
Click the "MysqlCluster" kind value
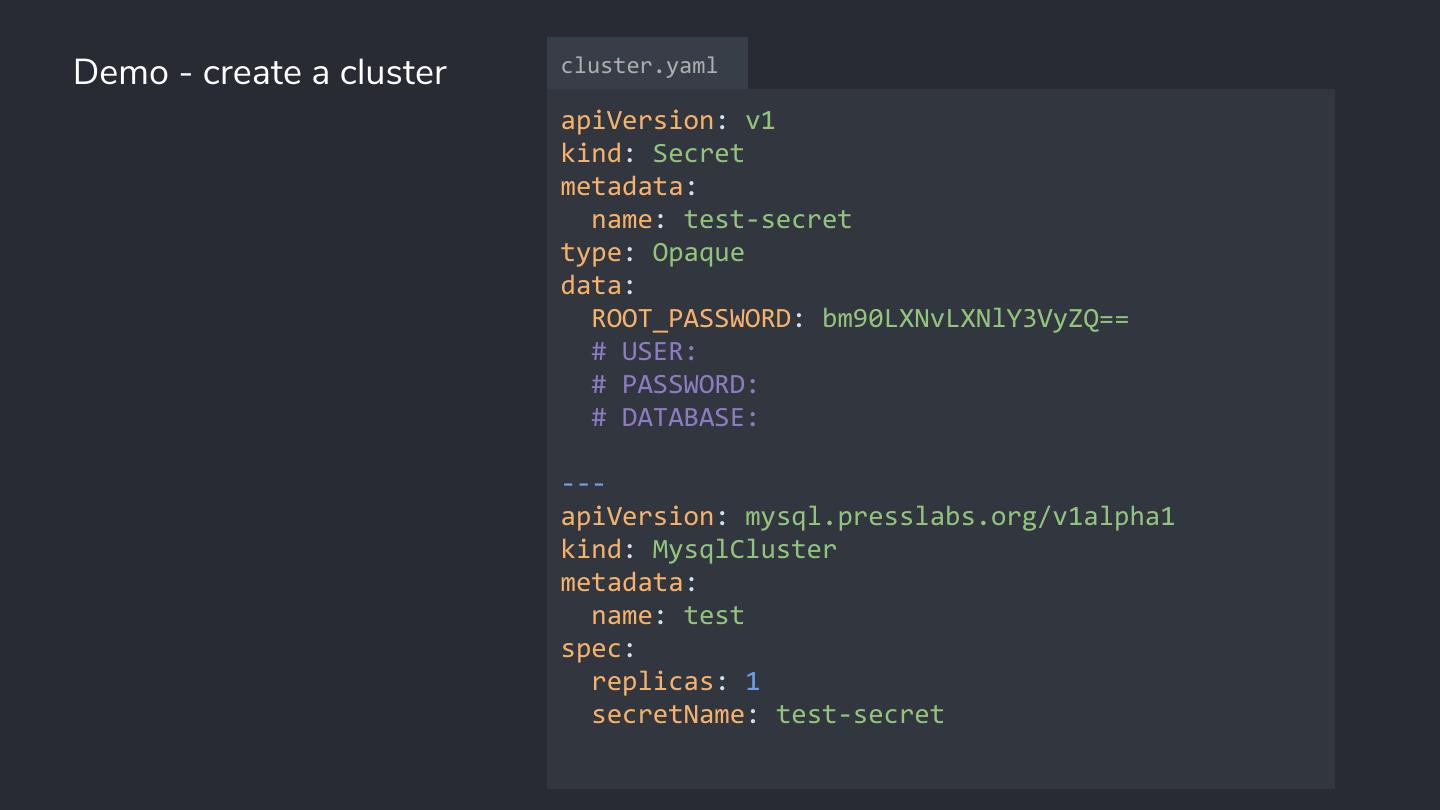pyautogui.click(x=744, y=550)
